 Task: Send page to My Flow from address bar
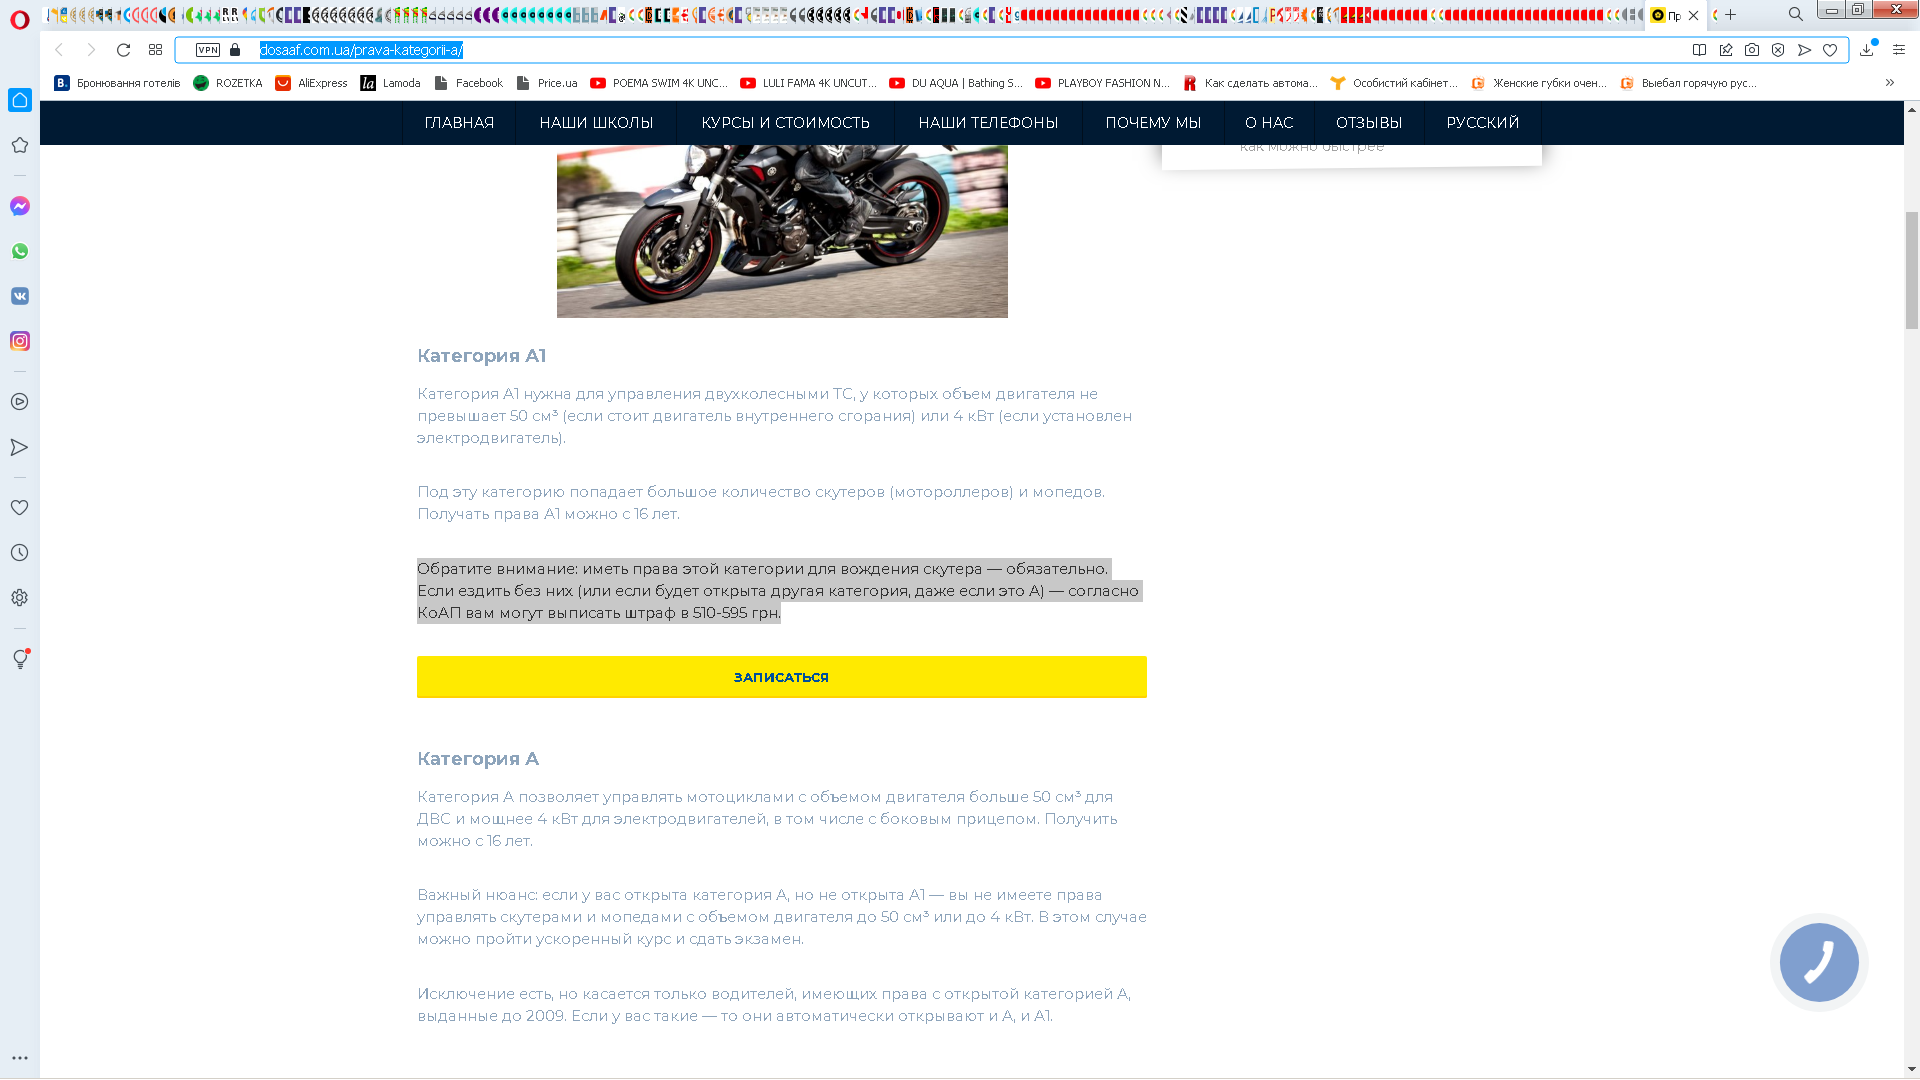click(x=1805, y=50)
